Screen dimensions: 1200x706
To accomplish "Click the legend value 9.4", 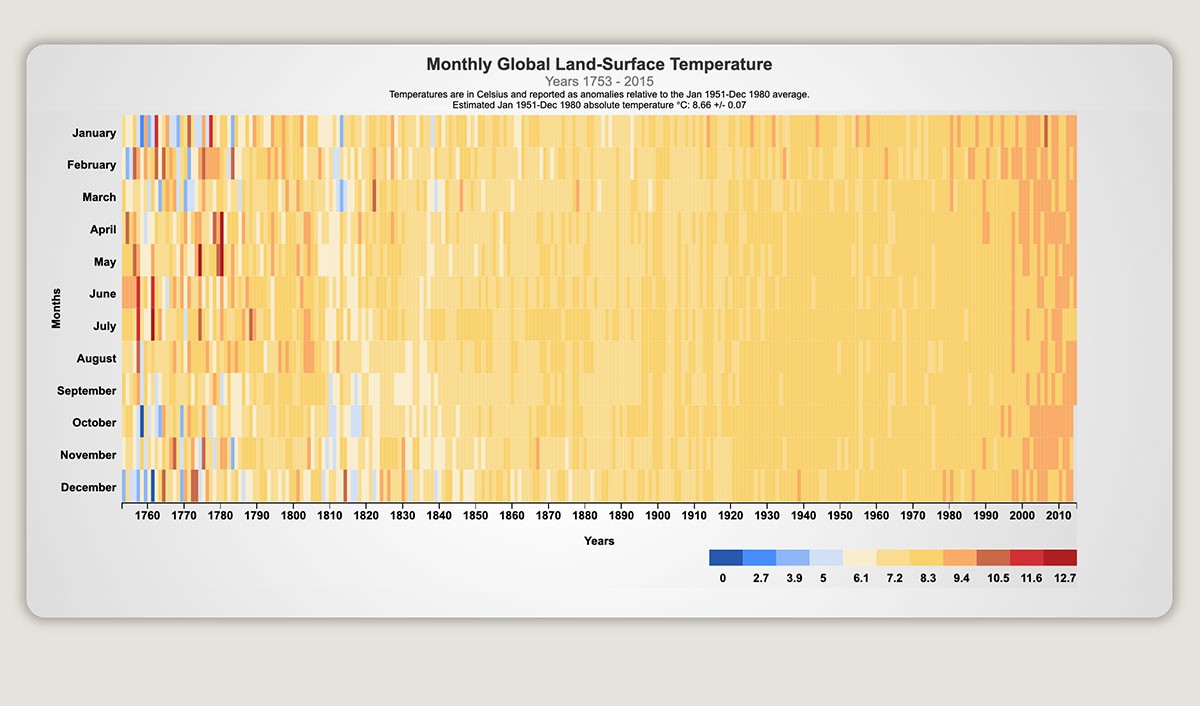I will pos(960,578).
